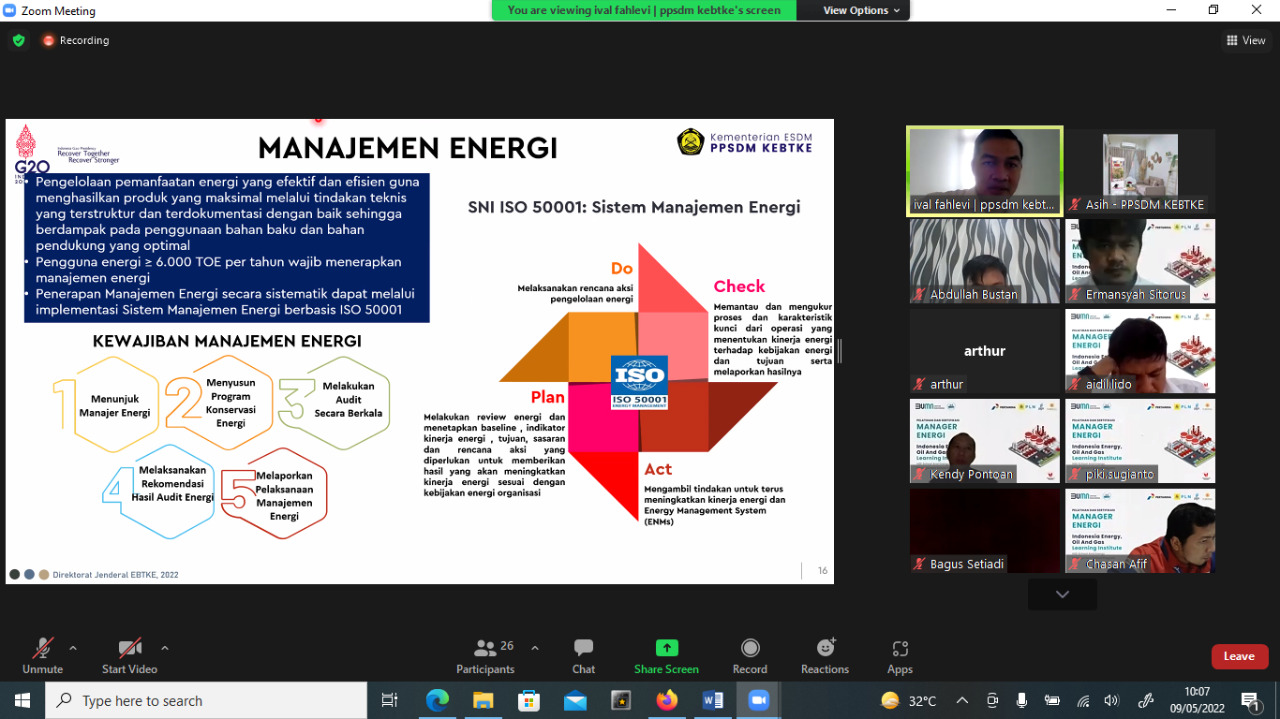Image resolution: width=1280 pixels, height=719 pixels.
Task: Select ival fahlevi's video thumbnail
Action: pos(984,170)
